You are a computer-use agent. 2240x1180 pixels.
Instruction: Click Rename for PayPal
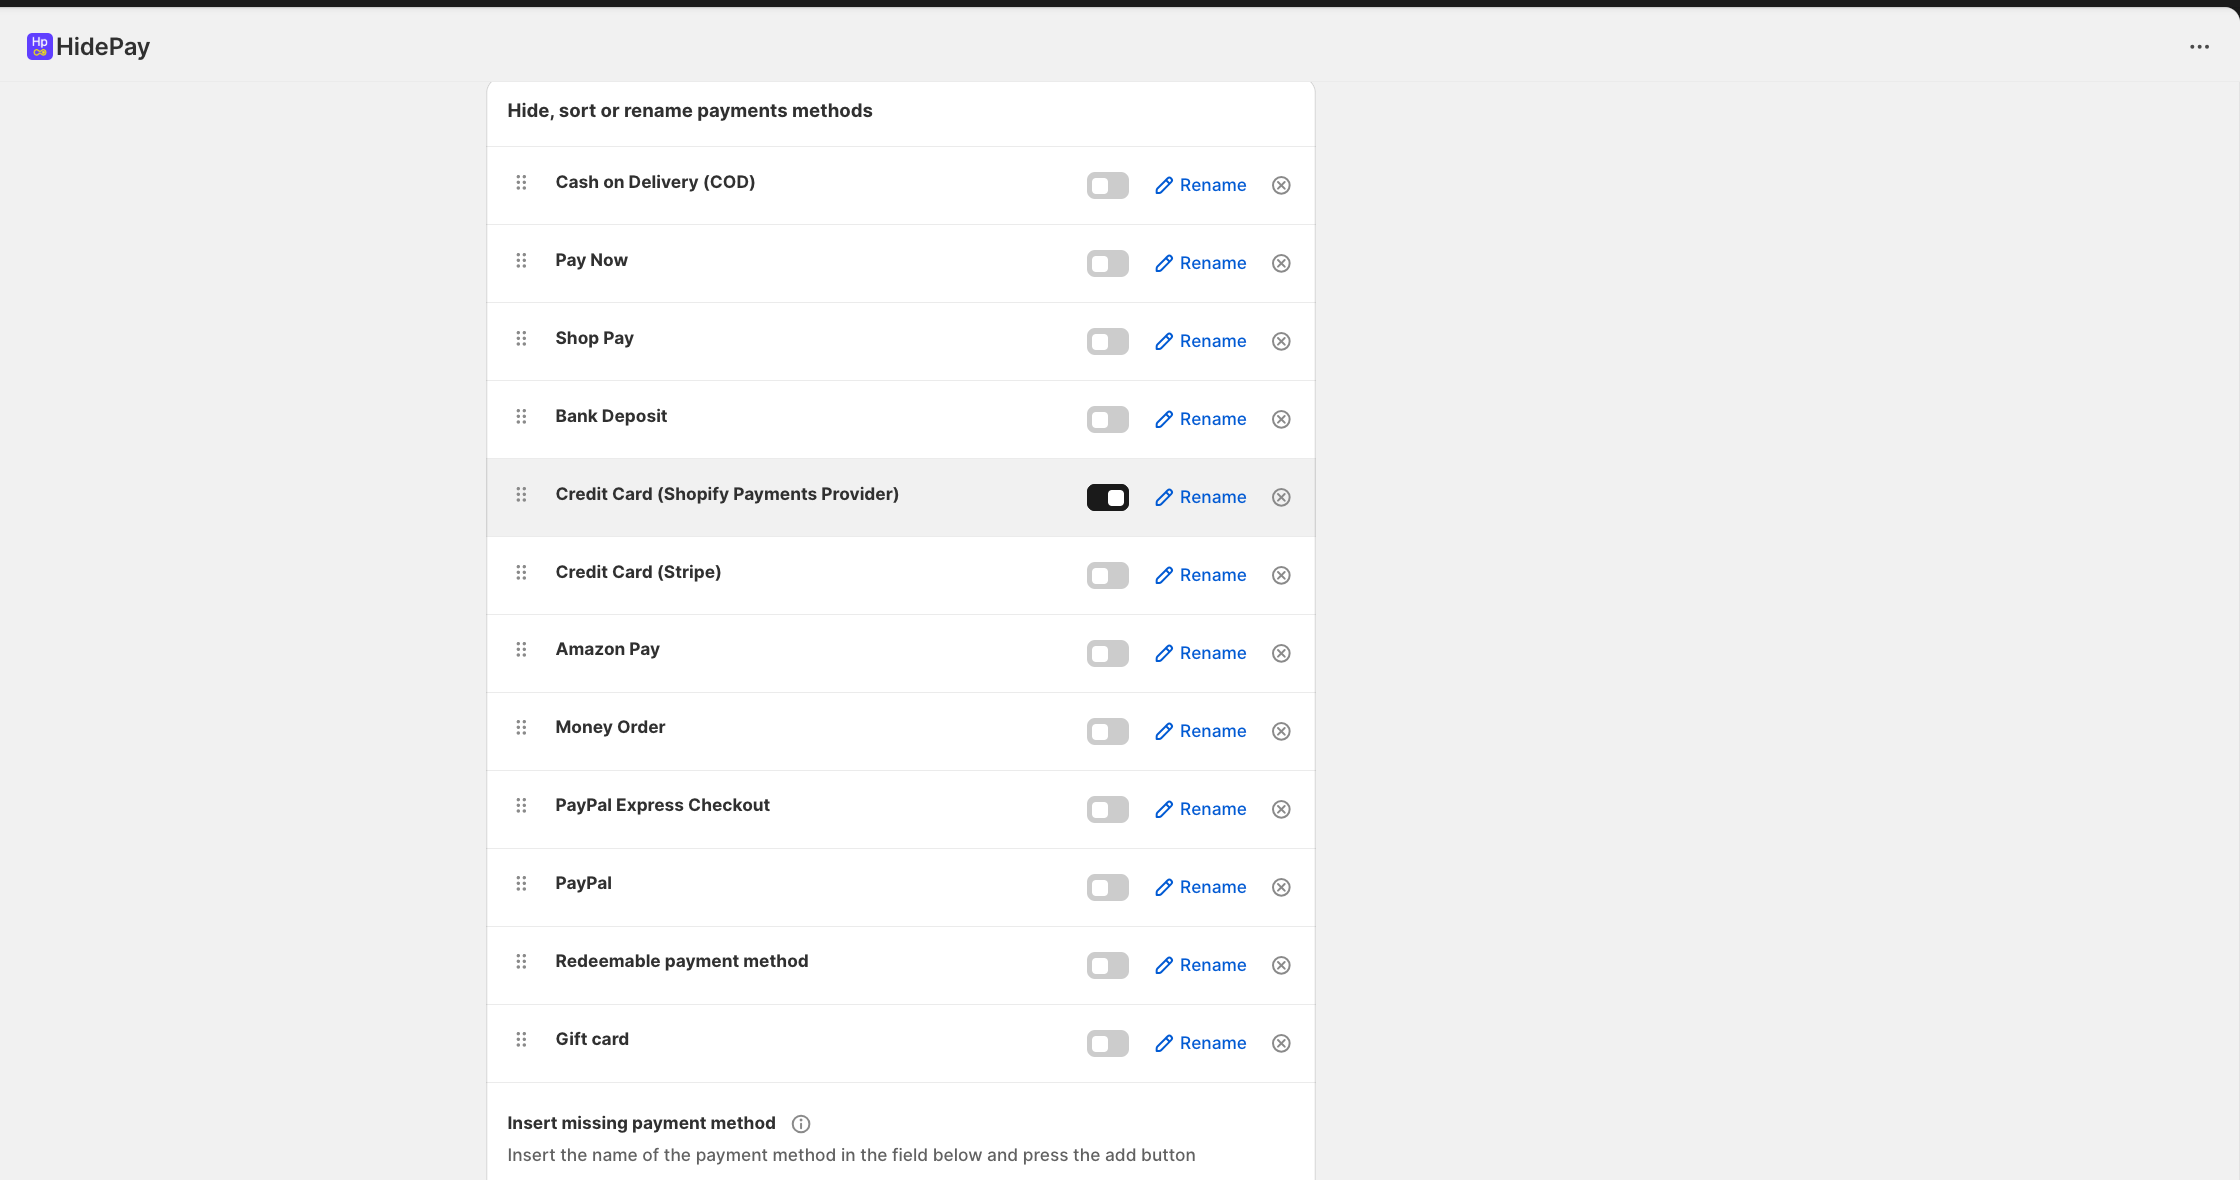(1200, 888)
